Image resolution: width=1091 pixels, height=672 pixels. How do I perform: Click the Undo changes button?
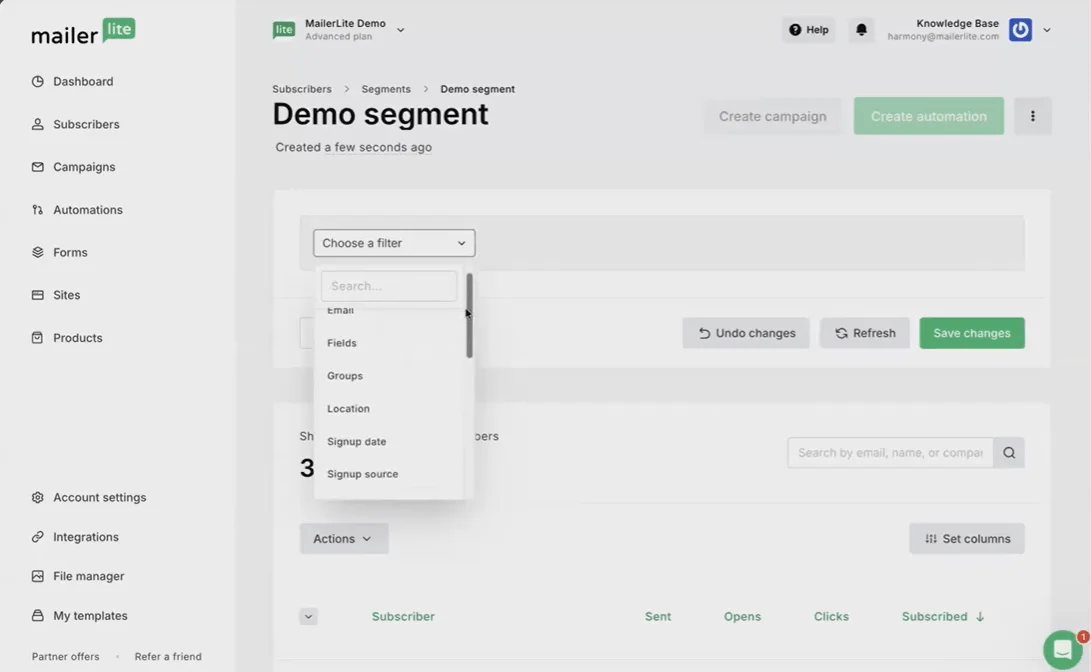pos(746,333)
